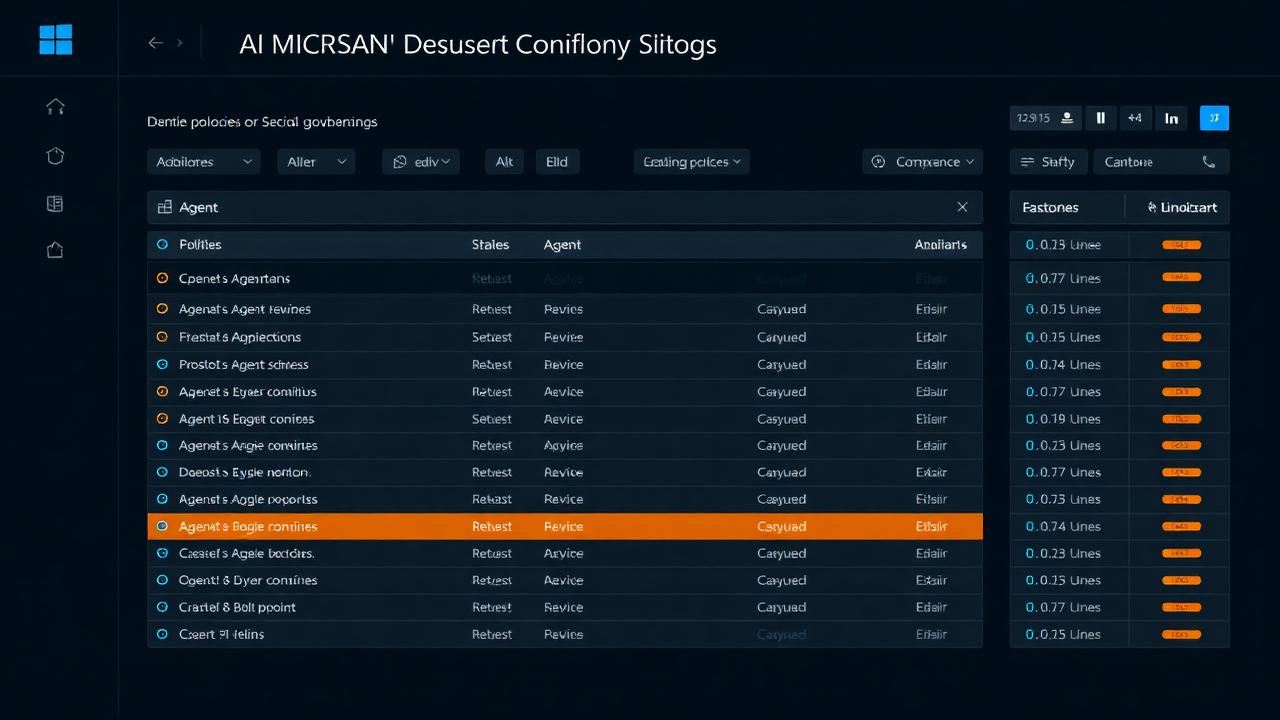This screenshot has height=720, width=1280.
Task: Open the Windows logo start button
Action: [x=56, y=40]
